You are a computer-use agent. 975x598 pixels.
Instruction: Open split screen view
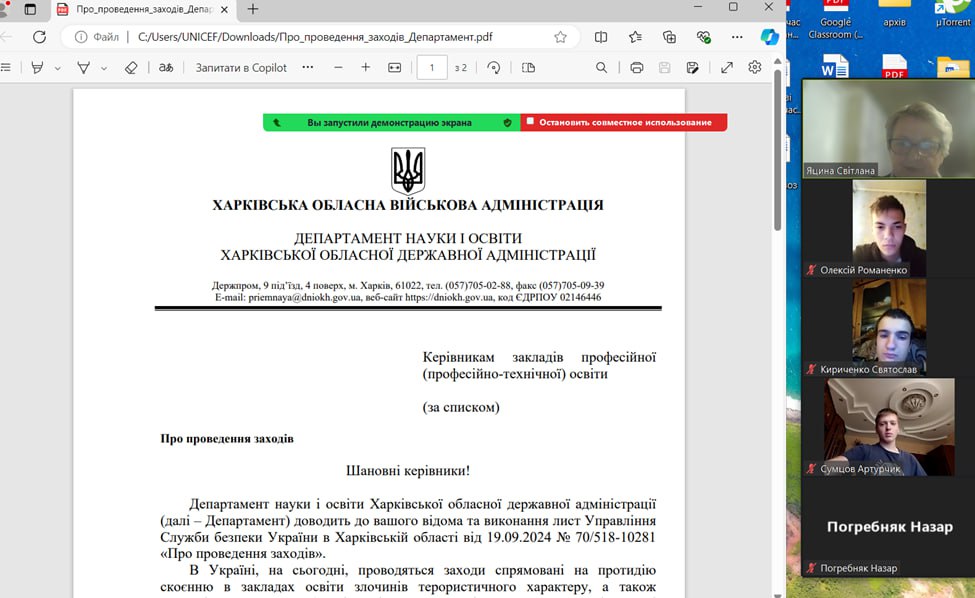click(601, 37)
